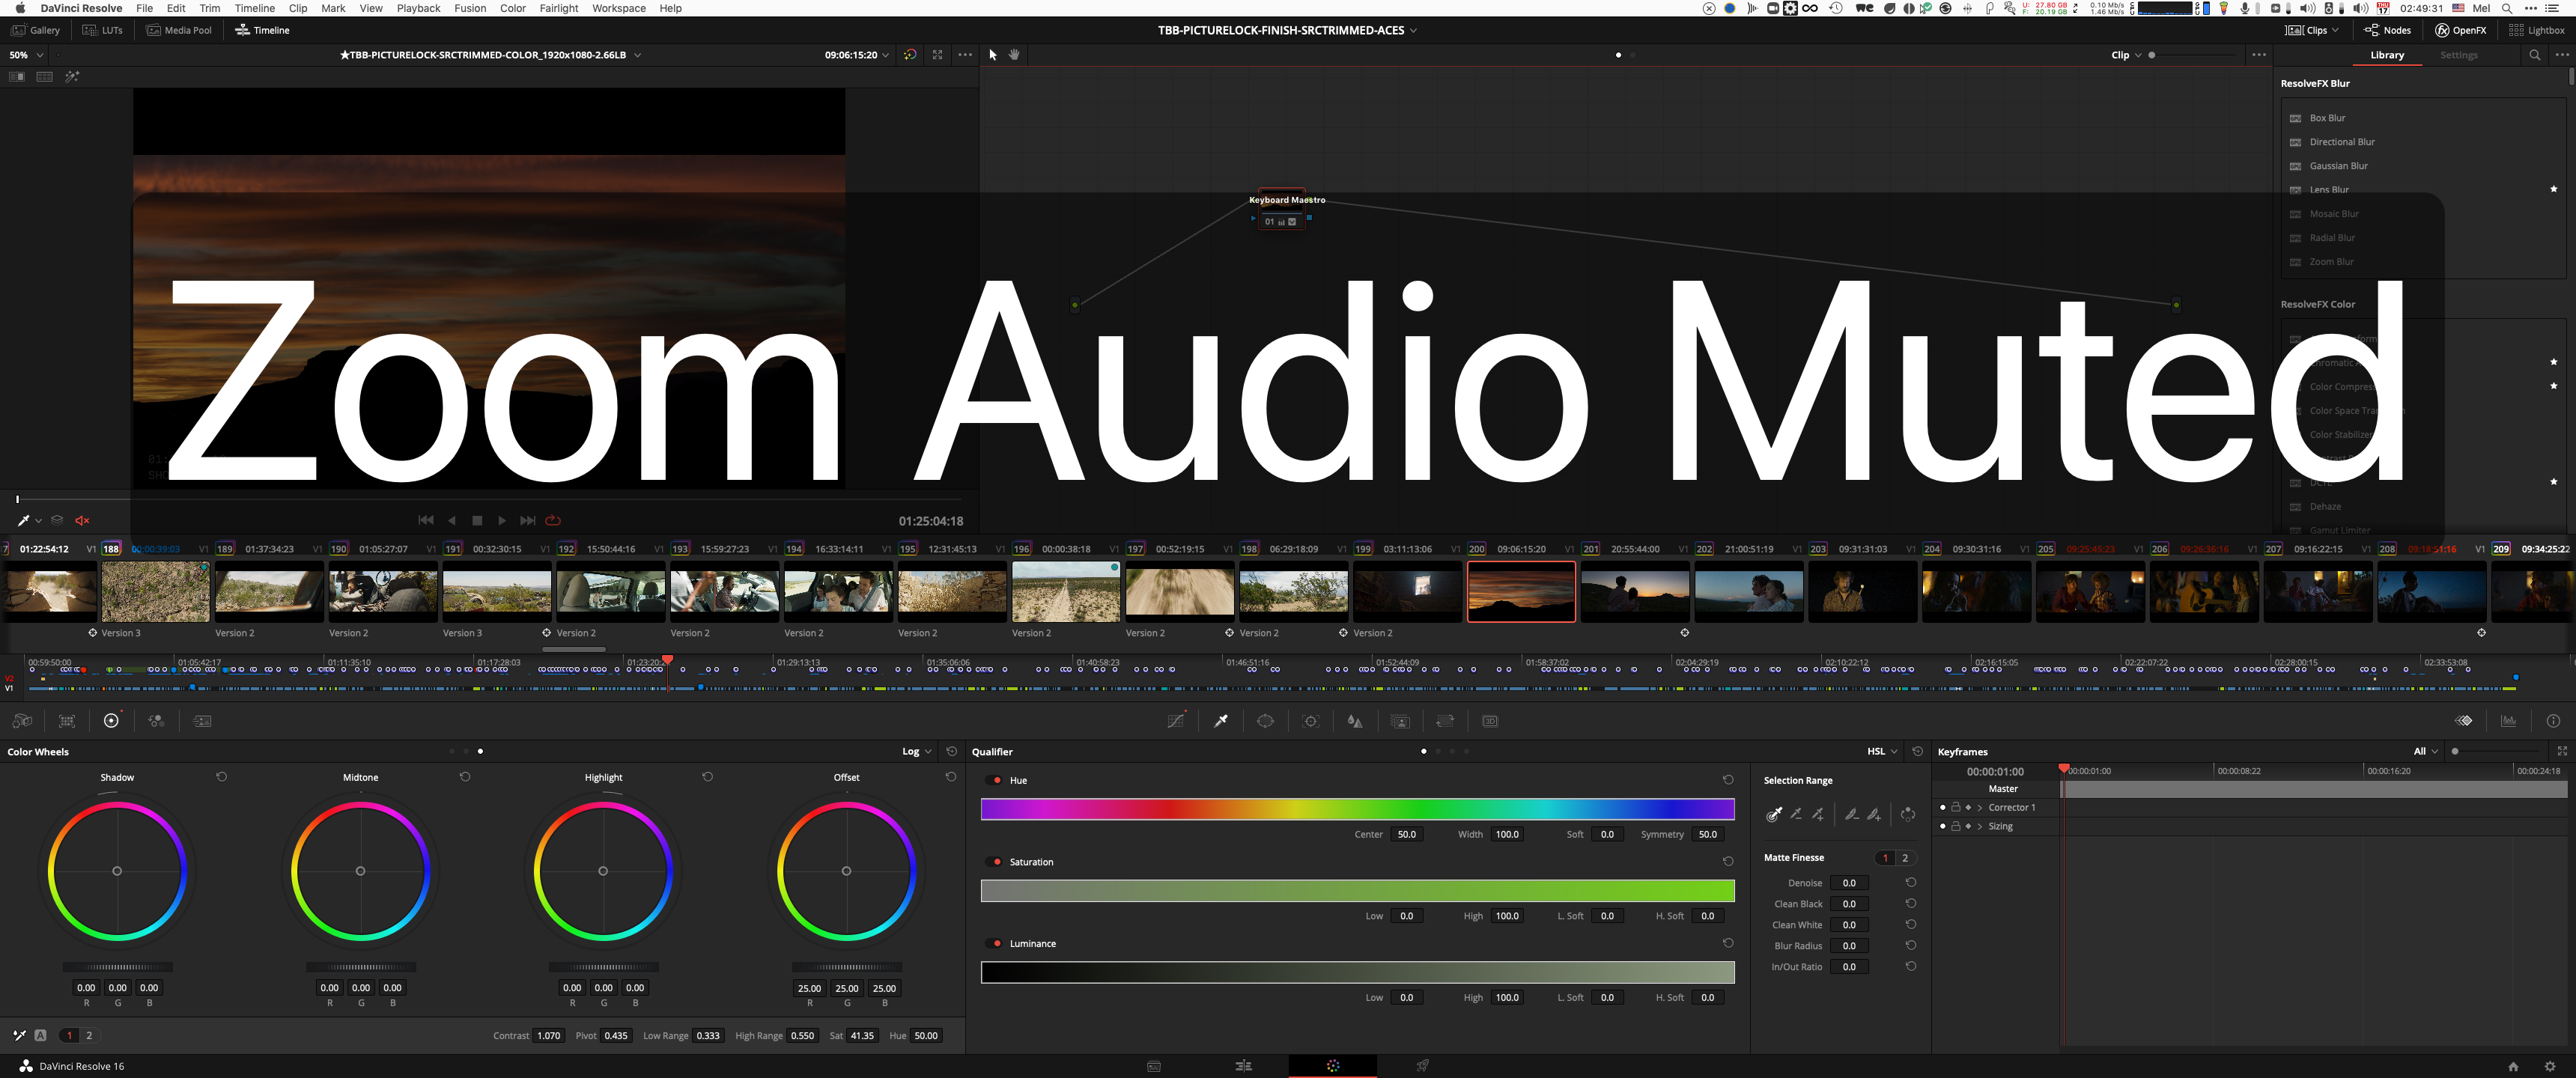The image size is (2576, 1078).
Task: Click the Shadow master wheel slider
Action: pos(117,967)
